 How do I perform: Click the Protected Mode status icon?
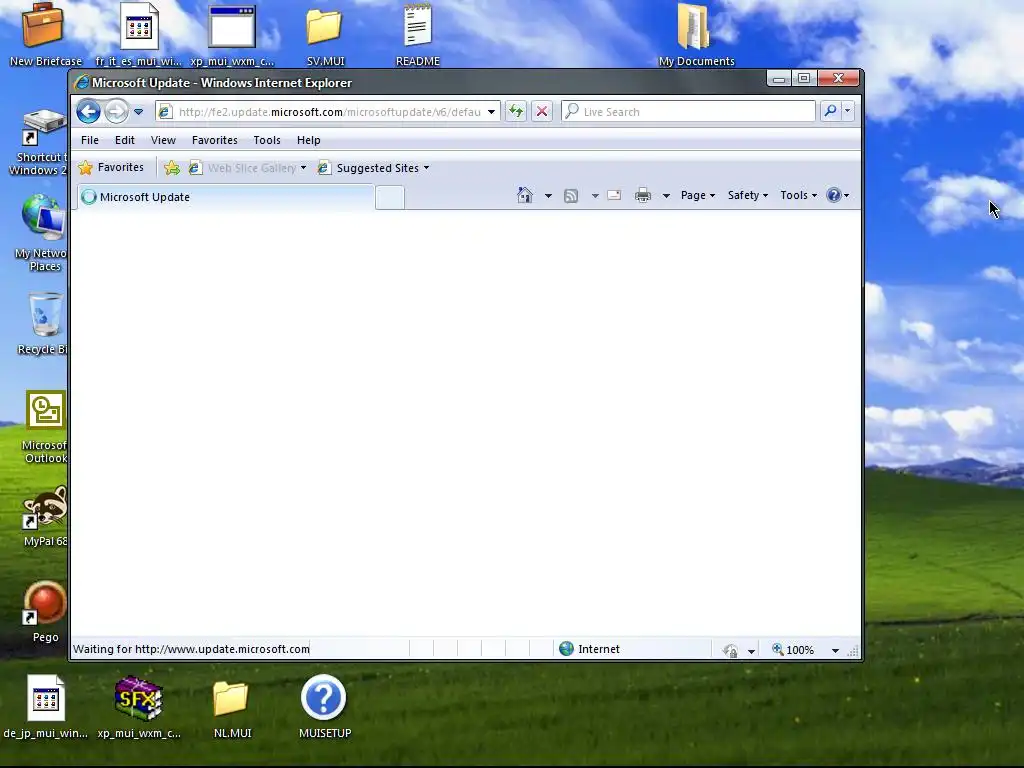point(731,650)
